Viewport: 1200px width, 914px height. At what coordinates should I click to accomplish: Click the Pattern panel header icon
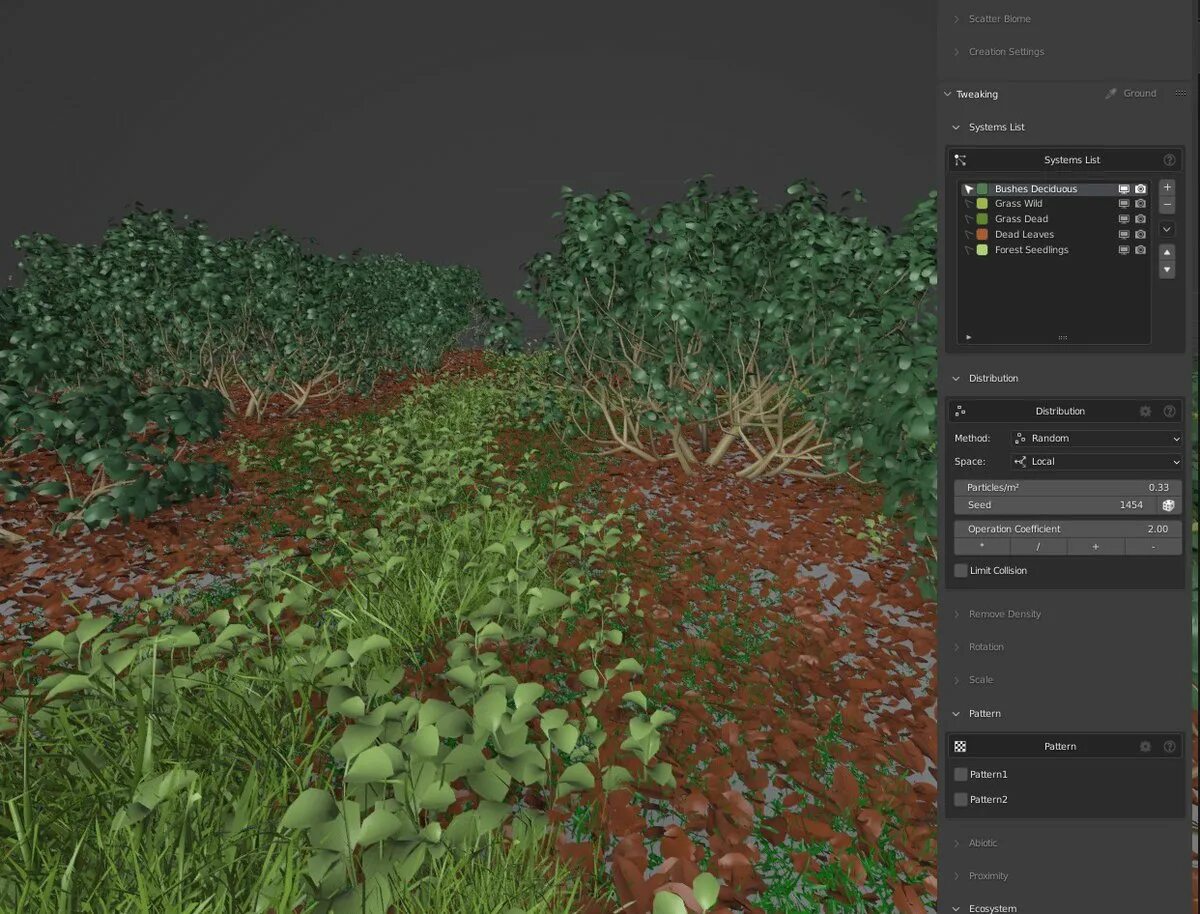[x=960, y=746]
